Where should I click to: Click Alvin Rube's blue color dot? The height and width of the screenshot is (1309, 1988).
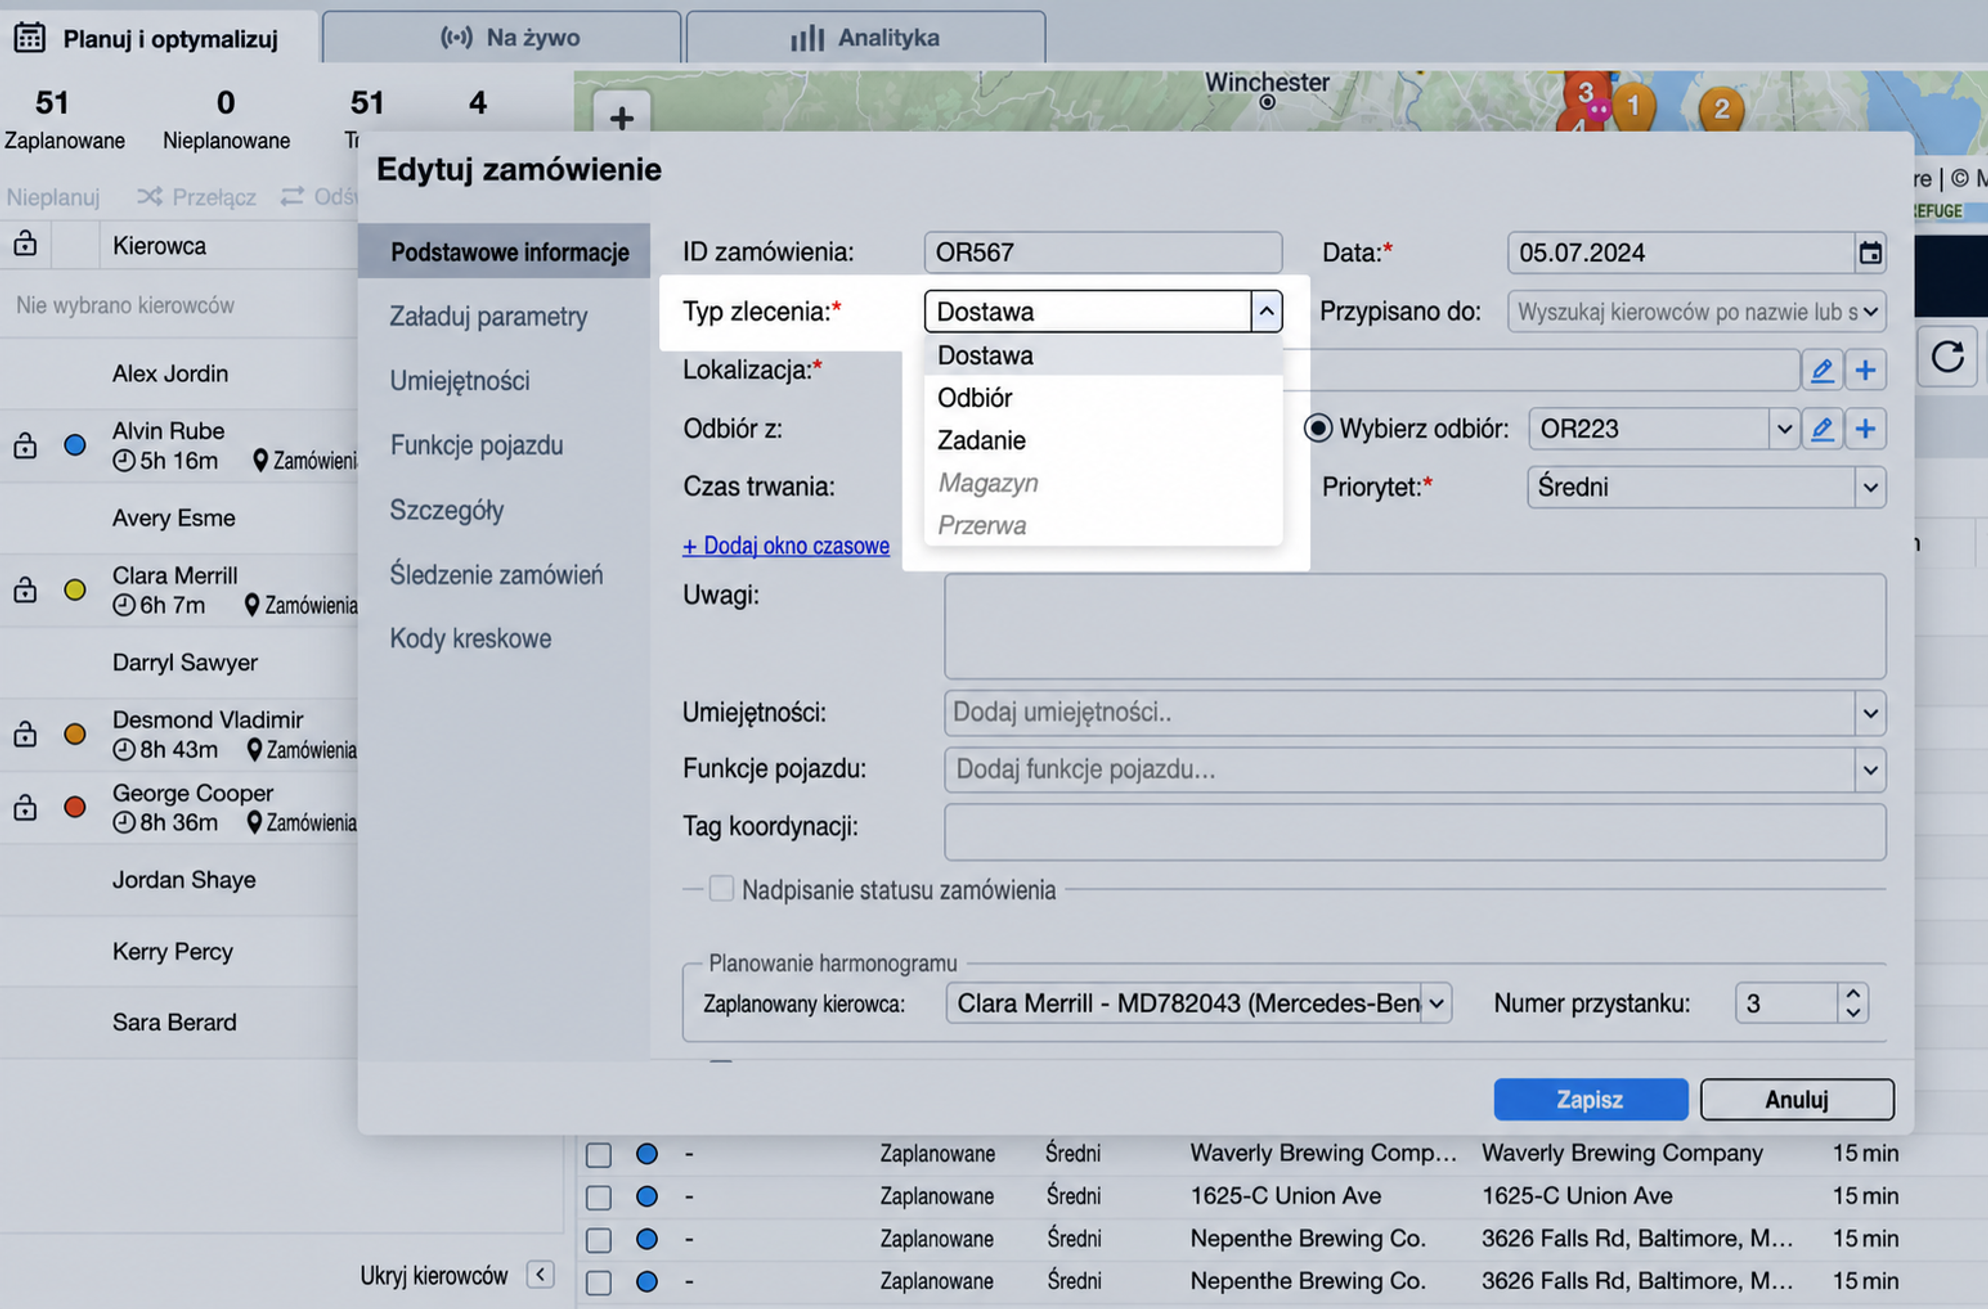75,445
